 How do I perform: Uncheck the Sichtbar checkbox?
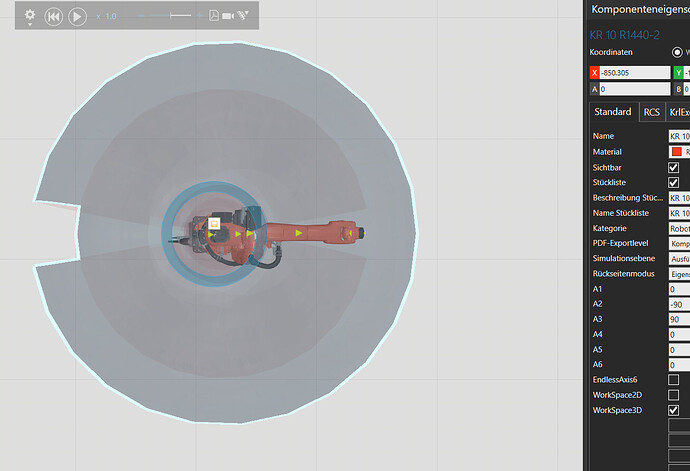[x=674, y=167]
